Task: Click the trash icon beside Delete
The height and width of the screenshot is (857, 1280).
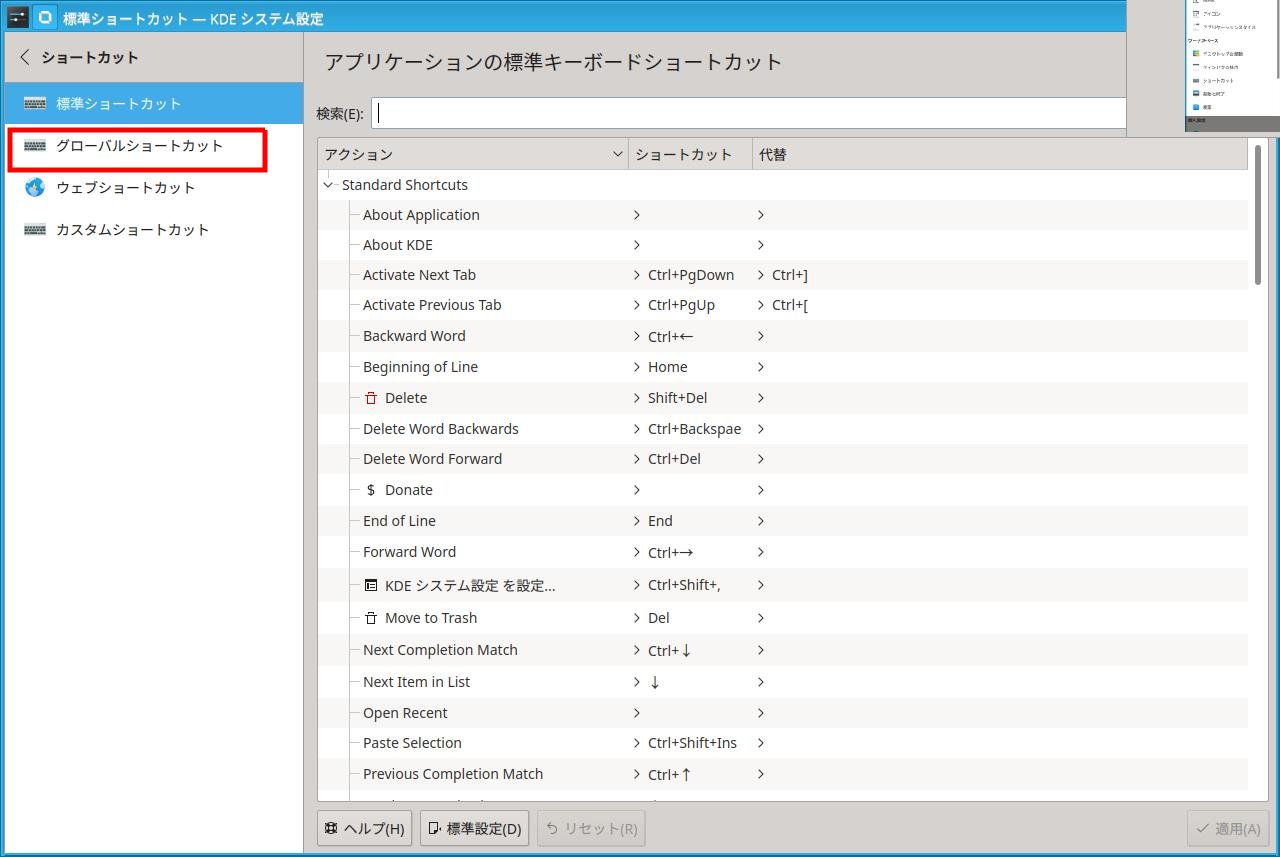Action: (371, 398)
